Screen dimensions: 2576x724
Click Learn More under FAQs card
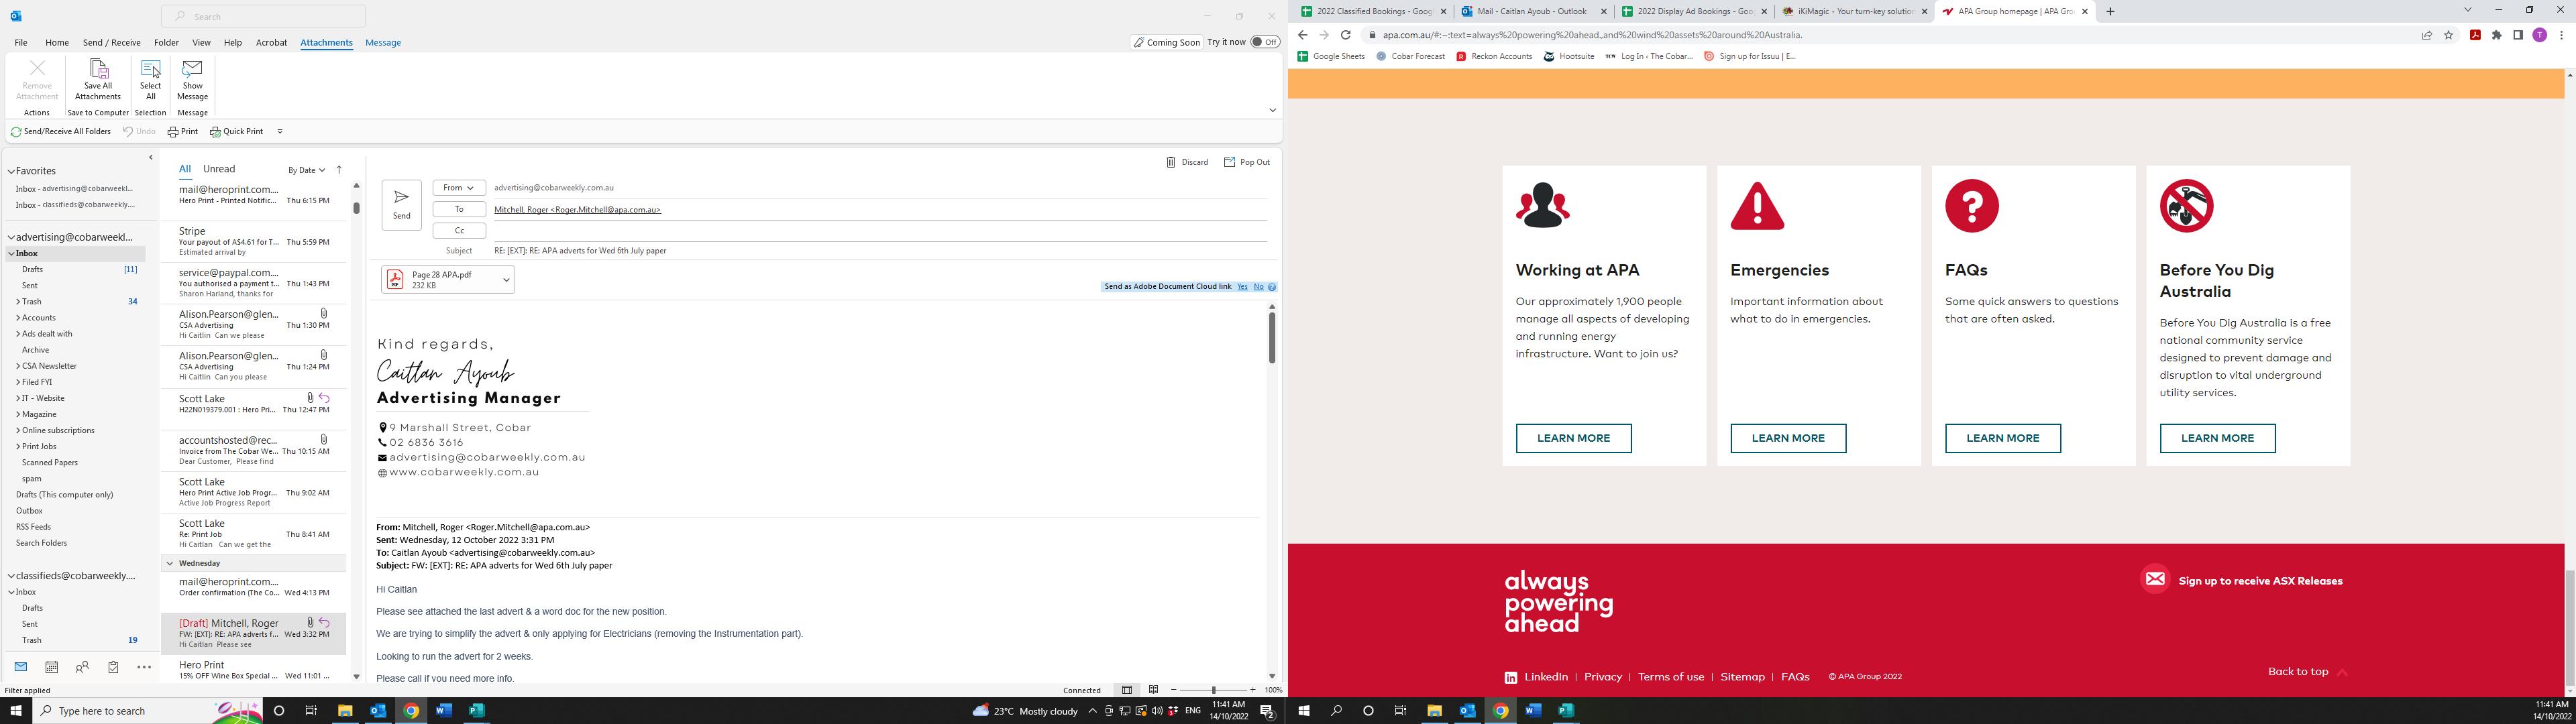point(2002,438)
